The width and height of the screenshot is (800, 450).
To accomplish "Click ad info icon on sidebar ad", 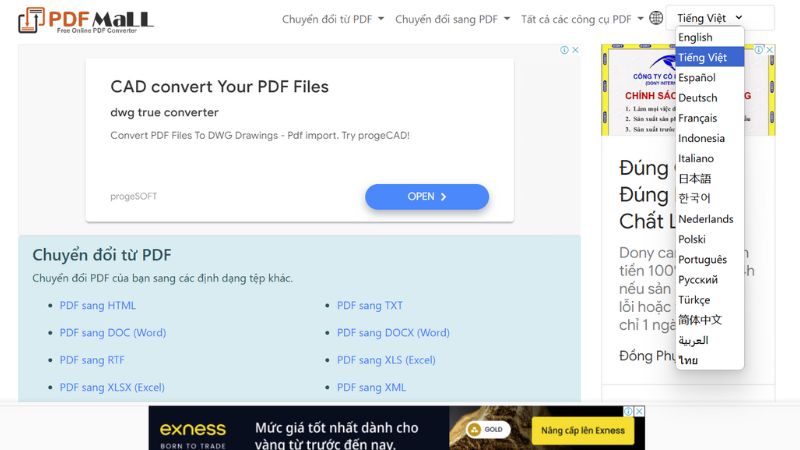I will pos(759,49).
